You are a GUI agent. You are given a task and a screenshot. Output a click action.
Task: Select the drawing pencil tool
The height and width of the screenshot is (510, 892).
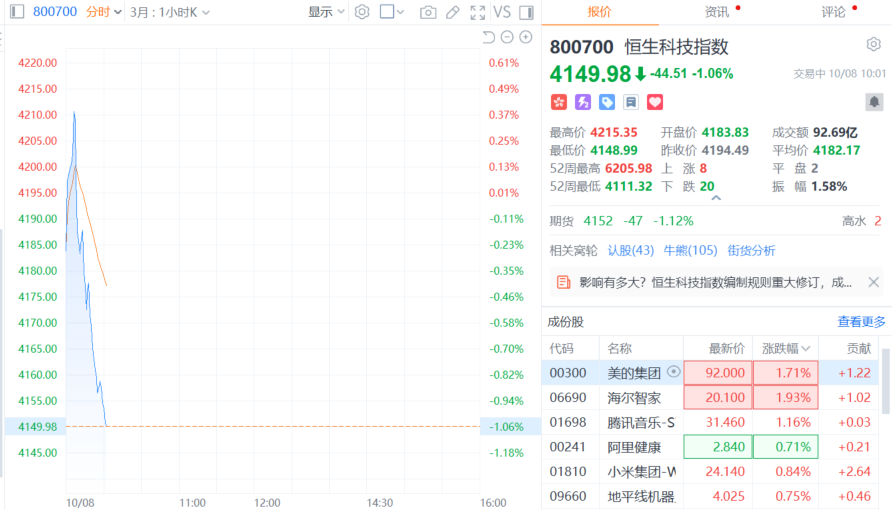452,12
